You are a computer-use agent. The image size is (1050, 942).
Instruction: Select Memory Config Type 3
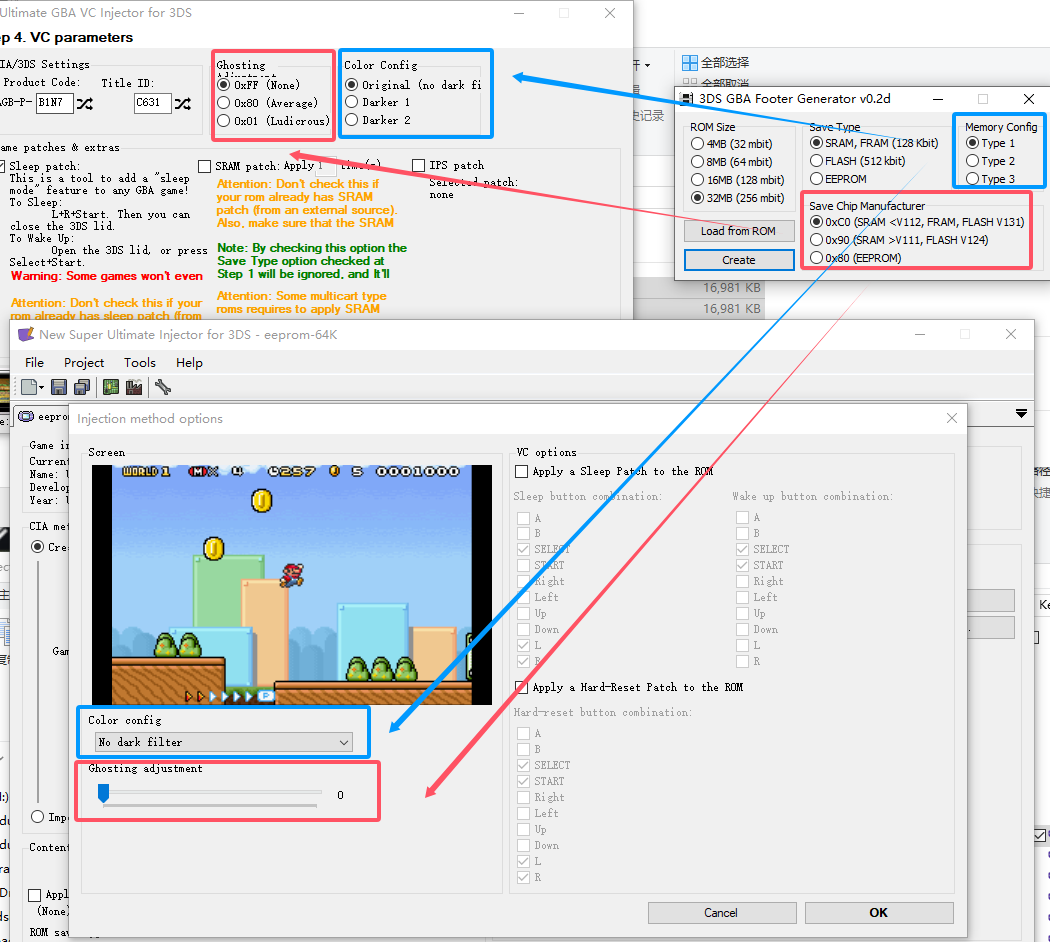point(972,179)
